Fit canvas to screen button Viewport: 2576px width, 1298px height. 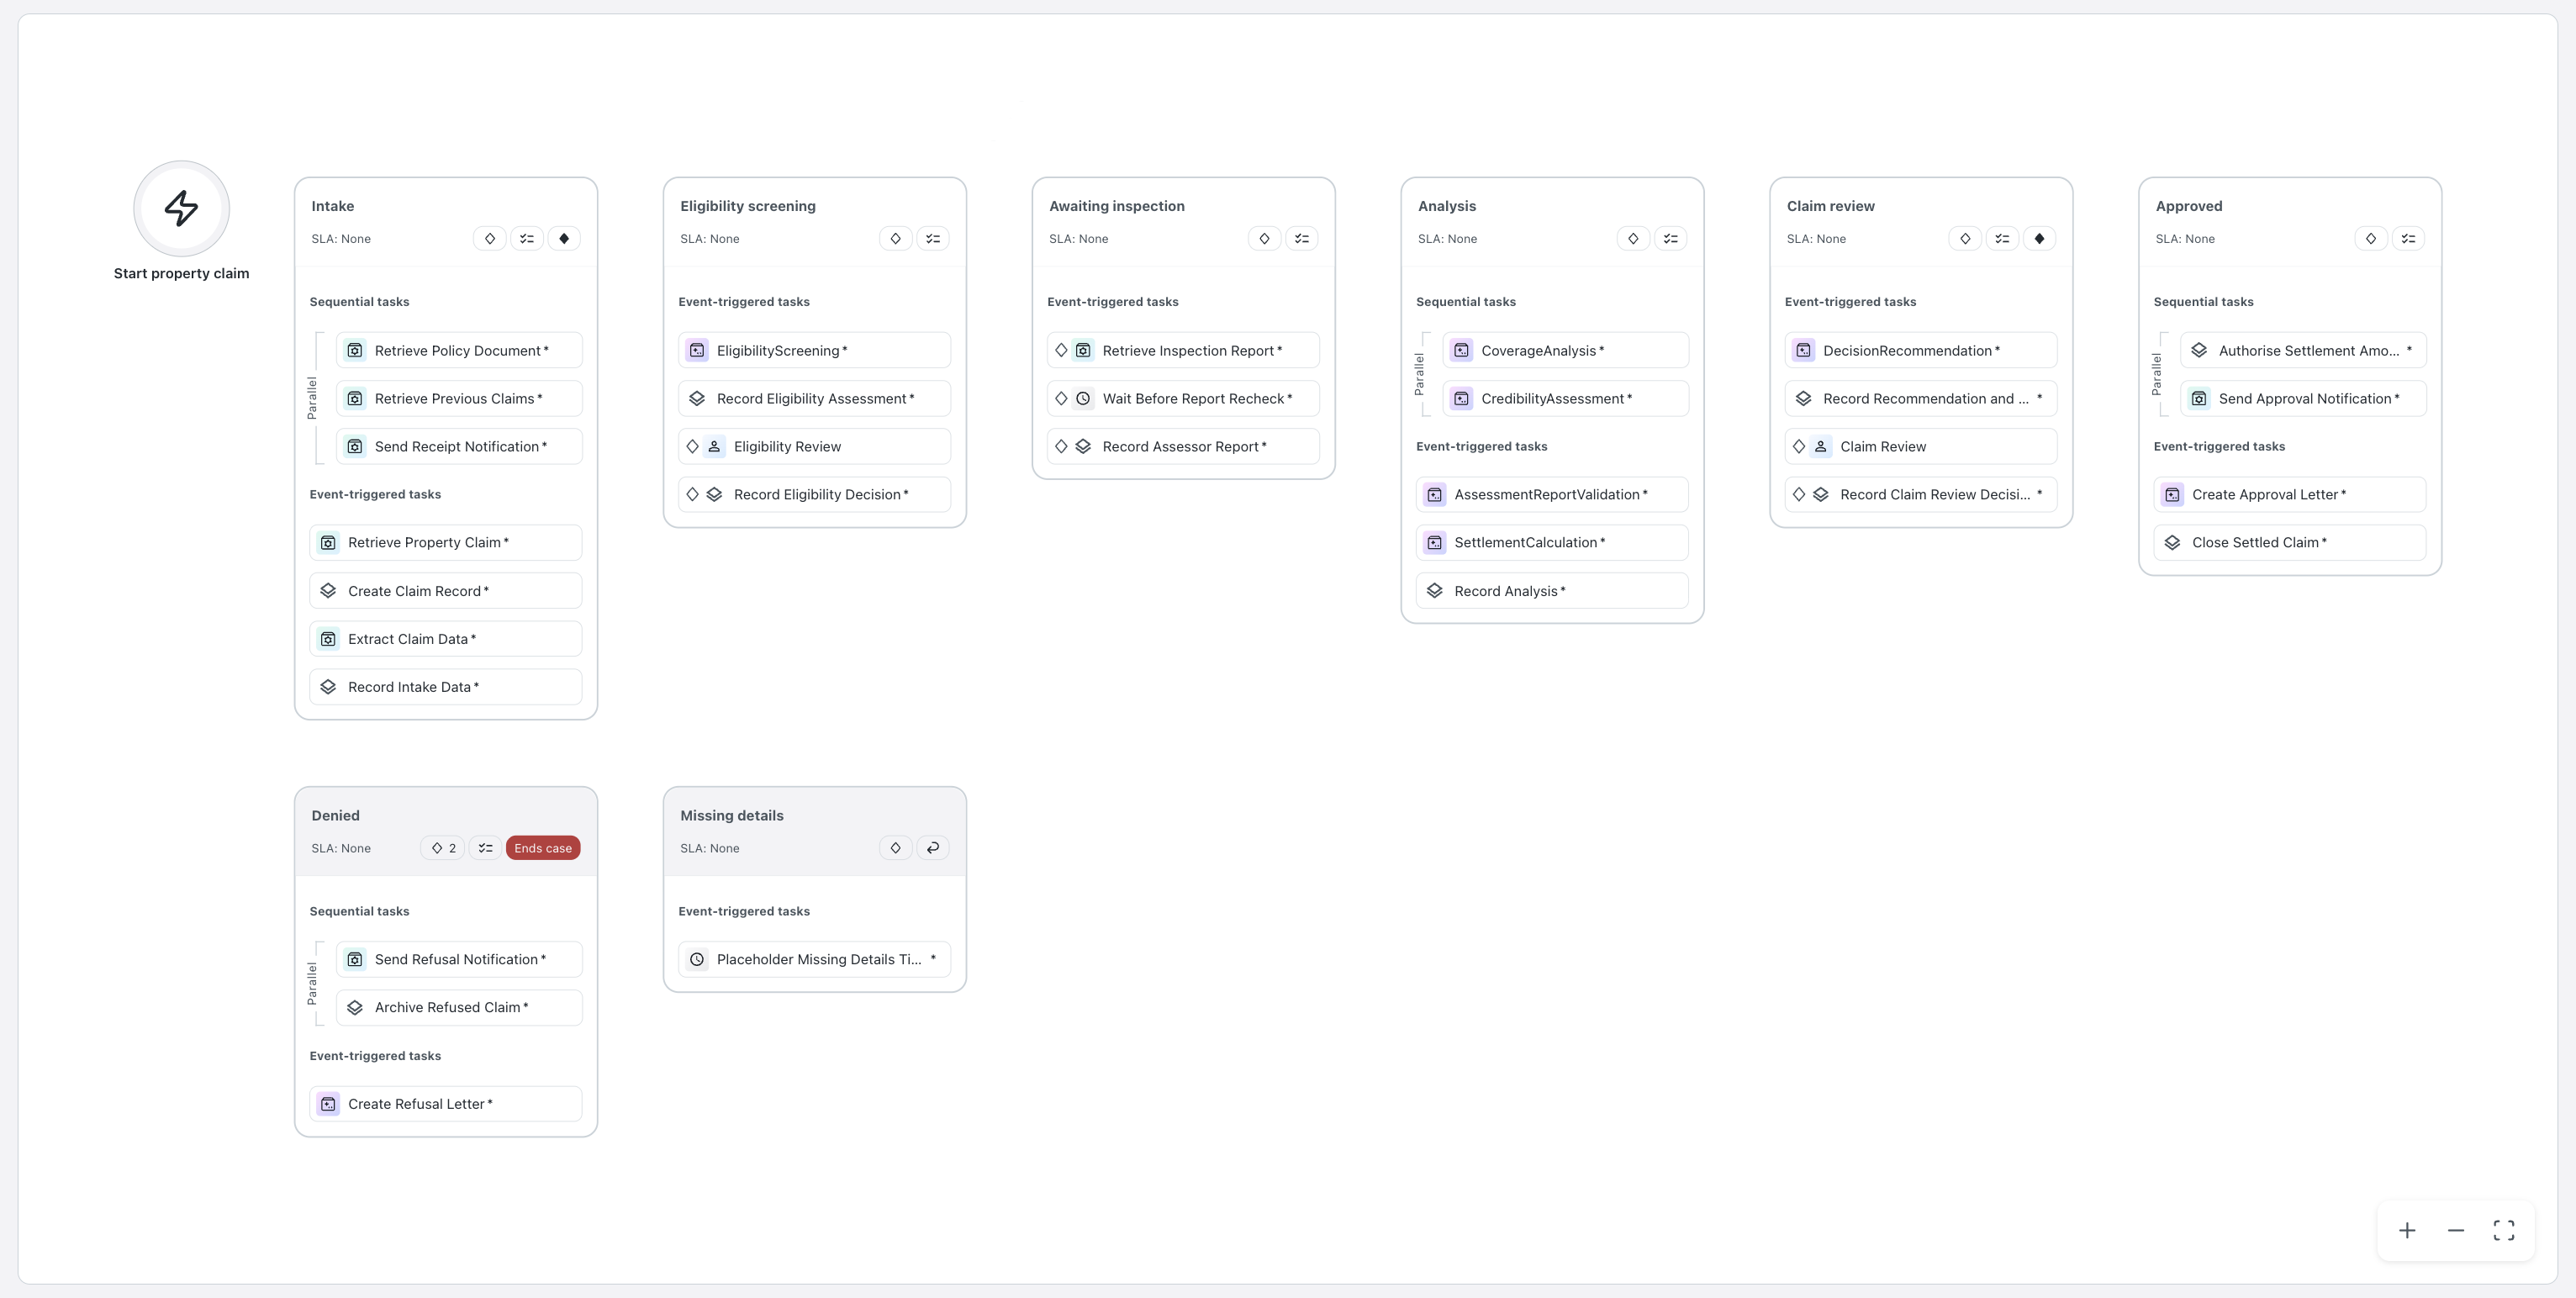(x=2503, y=1230)
